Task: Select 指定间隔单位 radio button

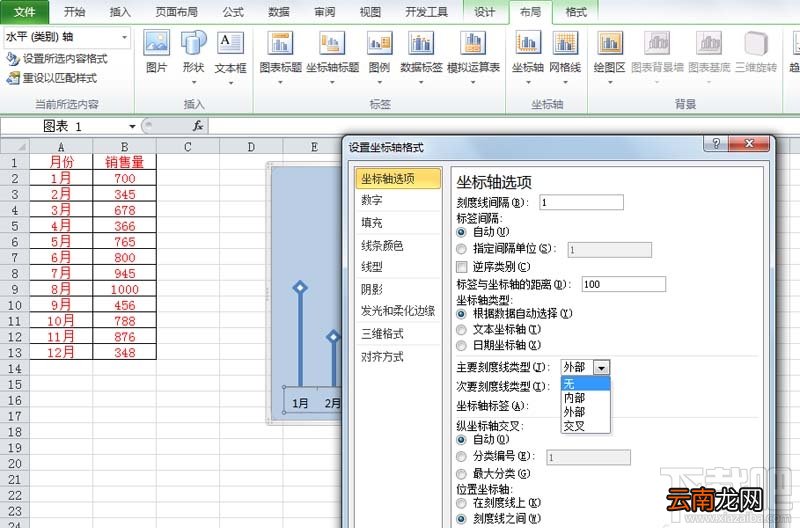Action: [461, 249]
